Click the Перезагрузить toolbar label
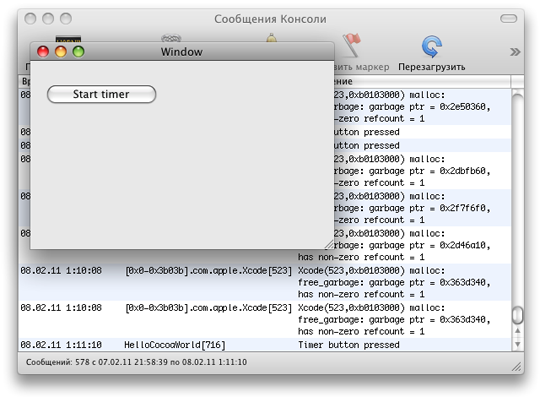Viewport: 540px width, 397px height. pyautogui.click(x=432, y=67)
